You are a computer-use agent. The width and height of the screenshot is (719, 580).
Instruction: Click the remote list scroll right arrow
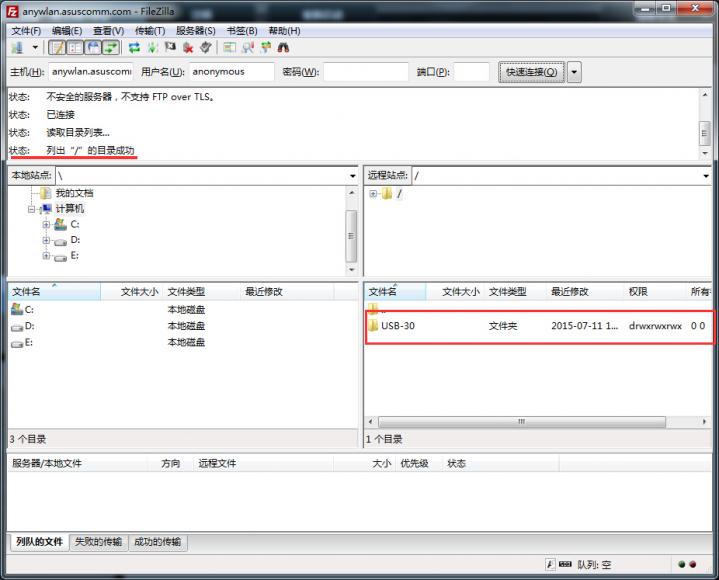[x=705, y=421]
